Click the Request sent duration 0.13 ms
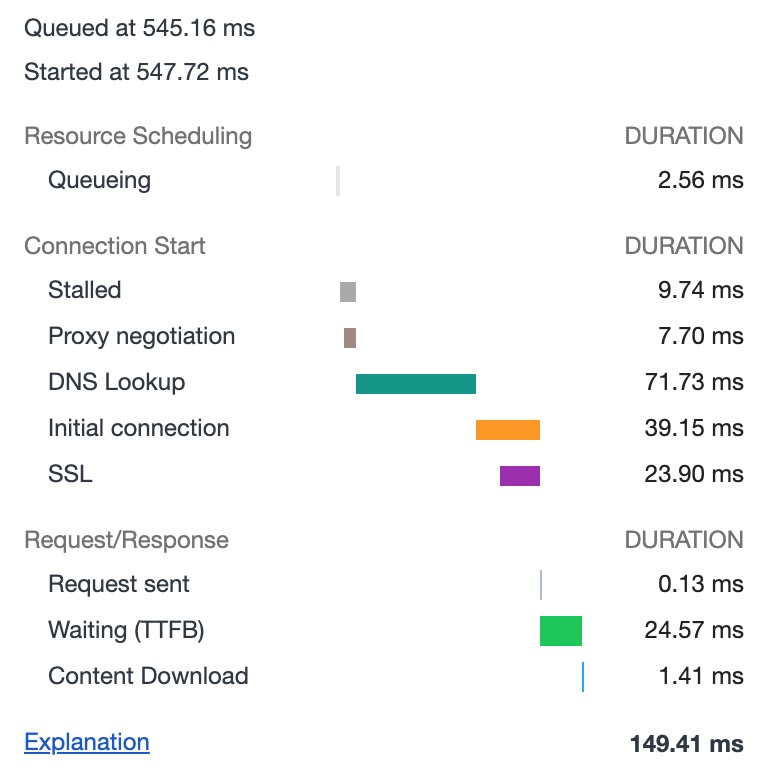This screenshot has width=776, height=768. (701, 584)
